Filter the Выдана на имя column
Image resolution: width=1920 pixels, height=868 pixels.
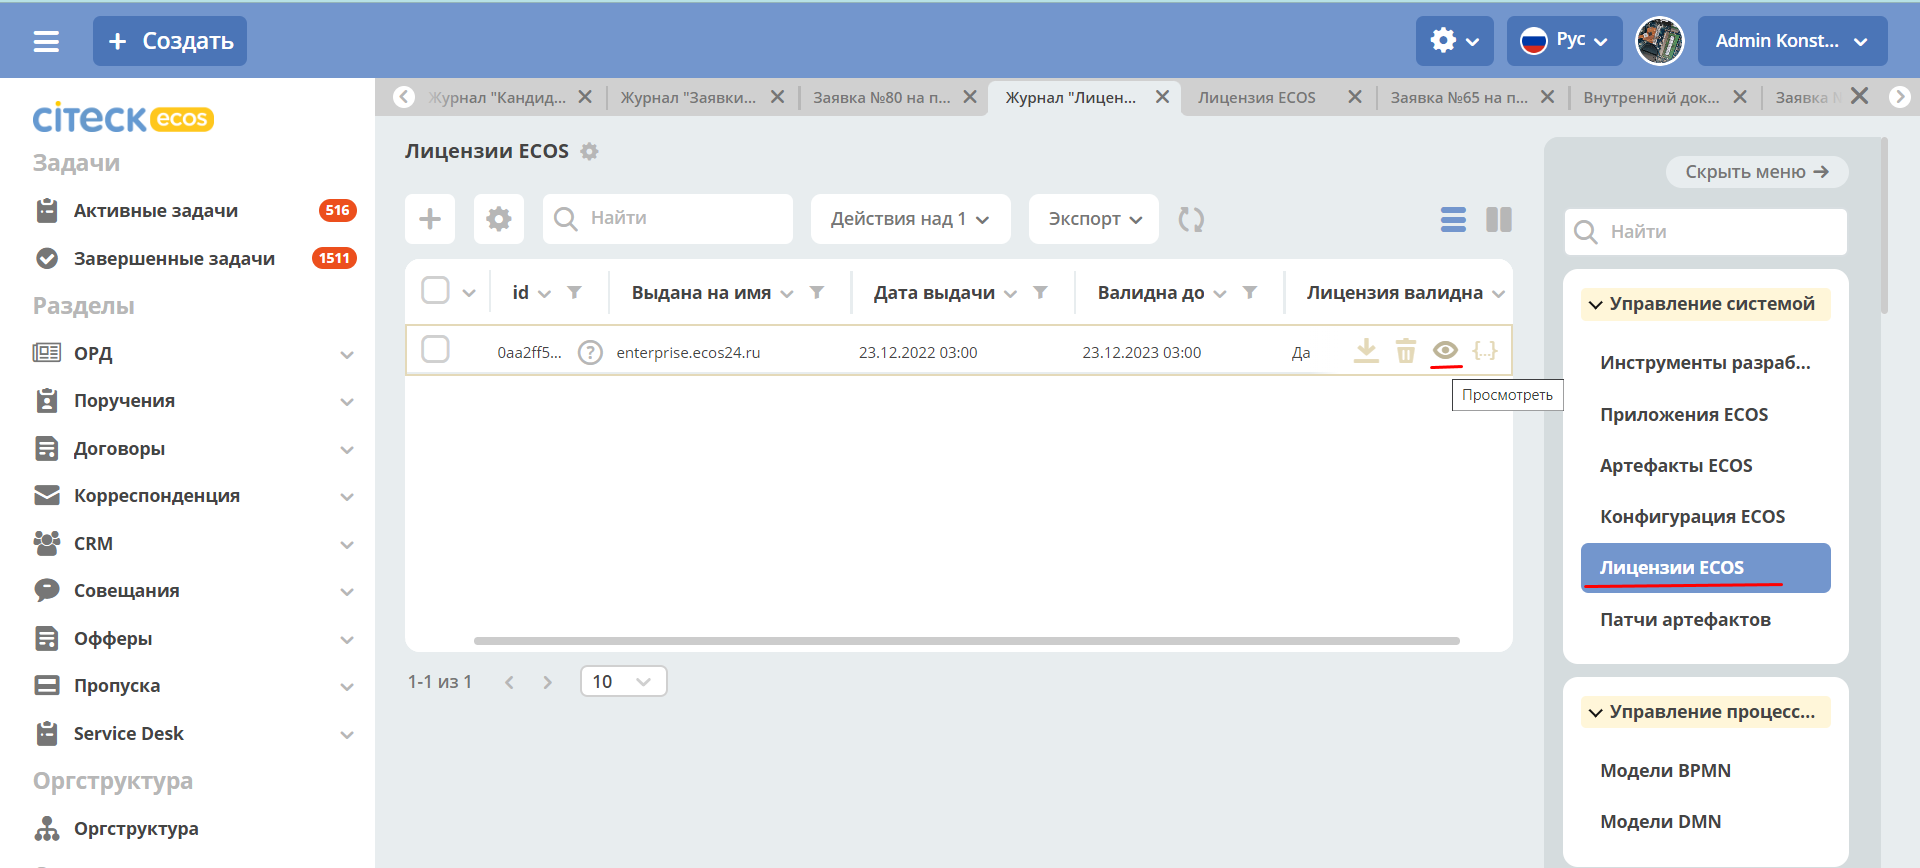click(x=816, y=293)
